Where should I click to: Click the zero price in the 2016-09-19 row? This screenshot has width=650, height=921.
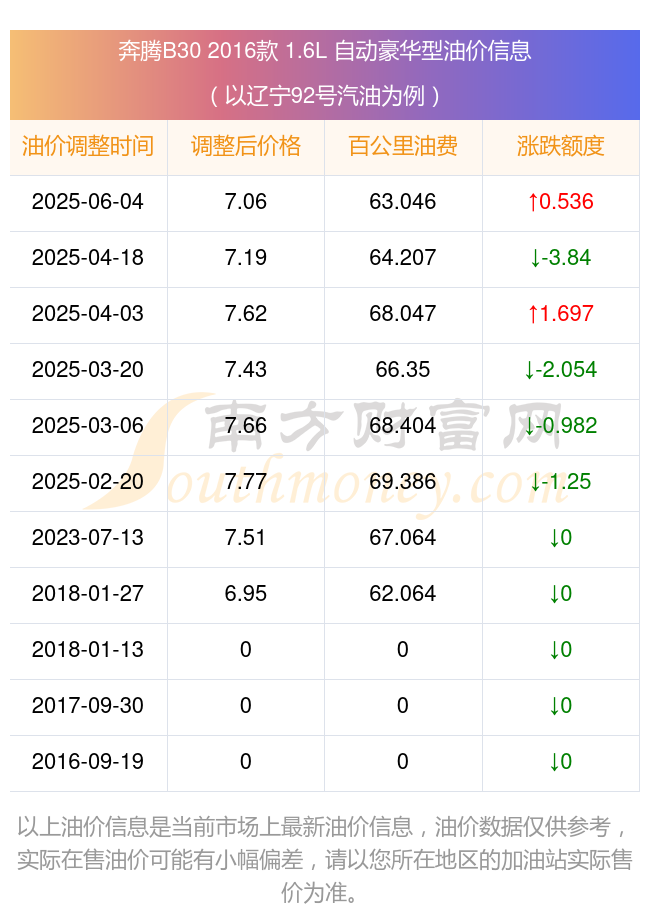[x=245, y=762]
